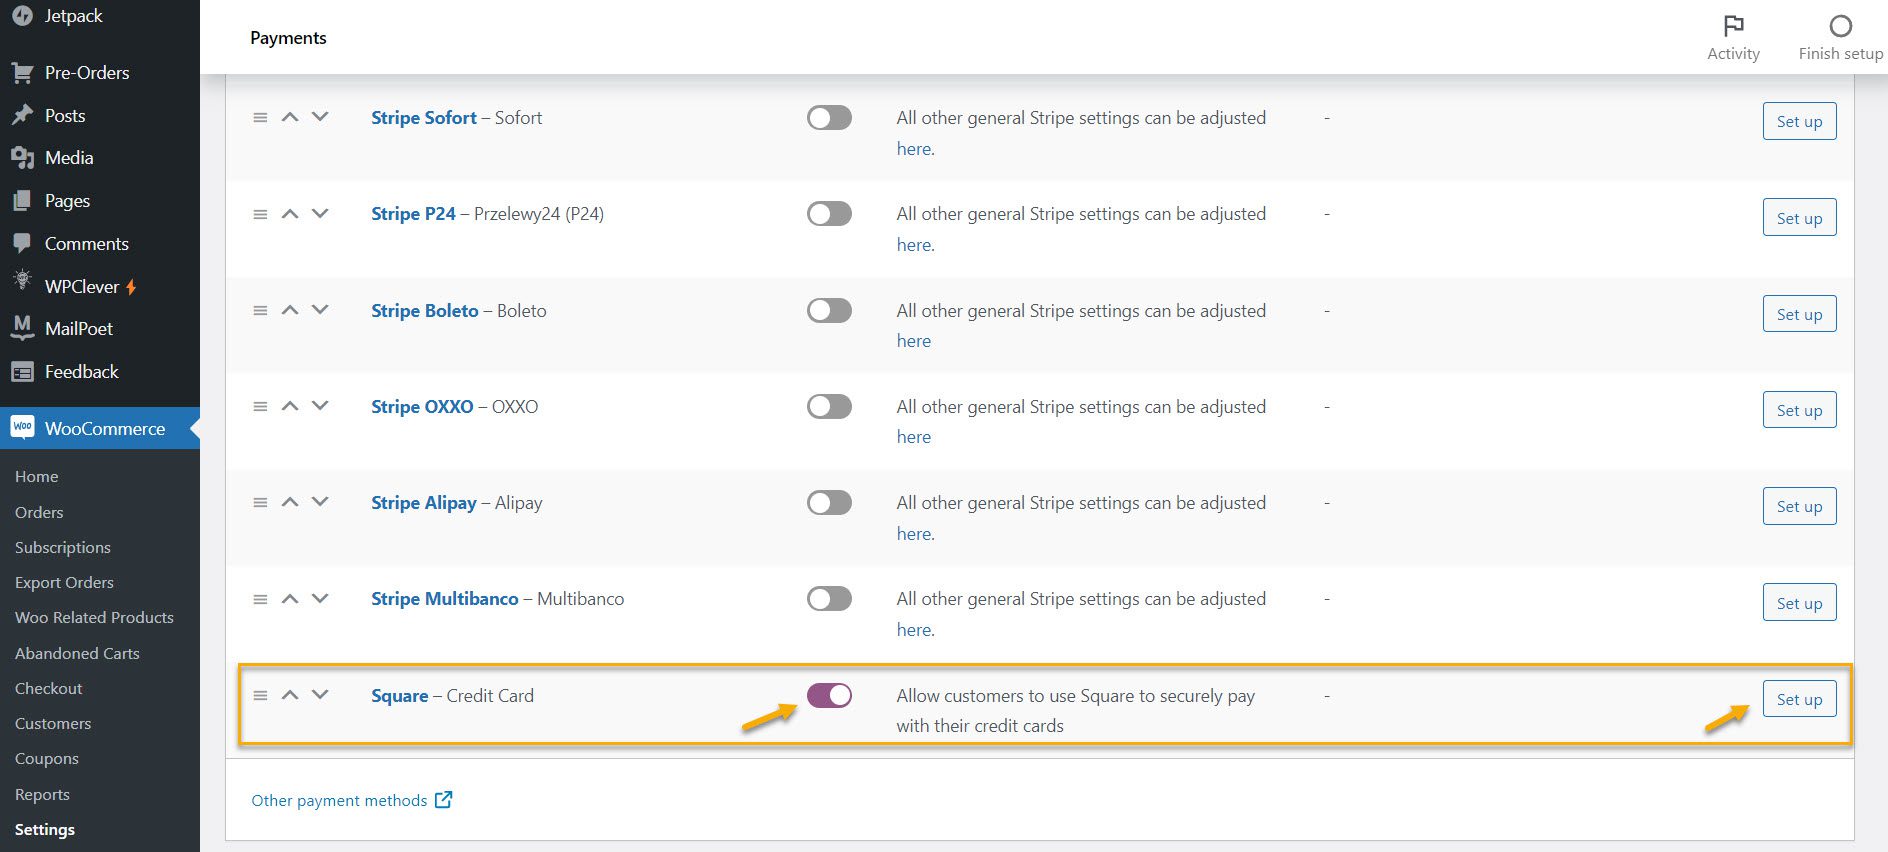Click 'here' link in Stripe P24 description
The image size is (1888, 852).
tap(914, 245)
